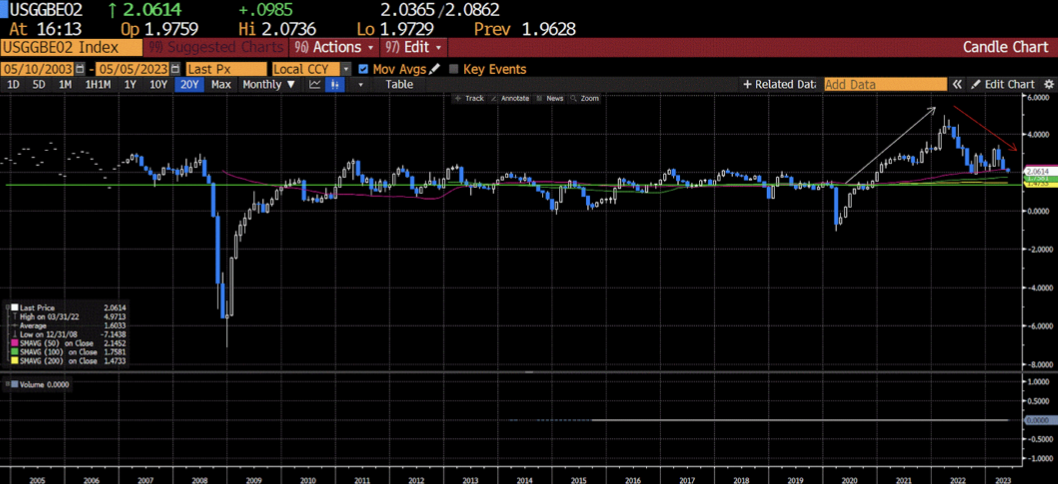Select the 1H1M range tab
The image size is (1058, 484).
(x=97, y=84)
